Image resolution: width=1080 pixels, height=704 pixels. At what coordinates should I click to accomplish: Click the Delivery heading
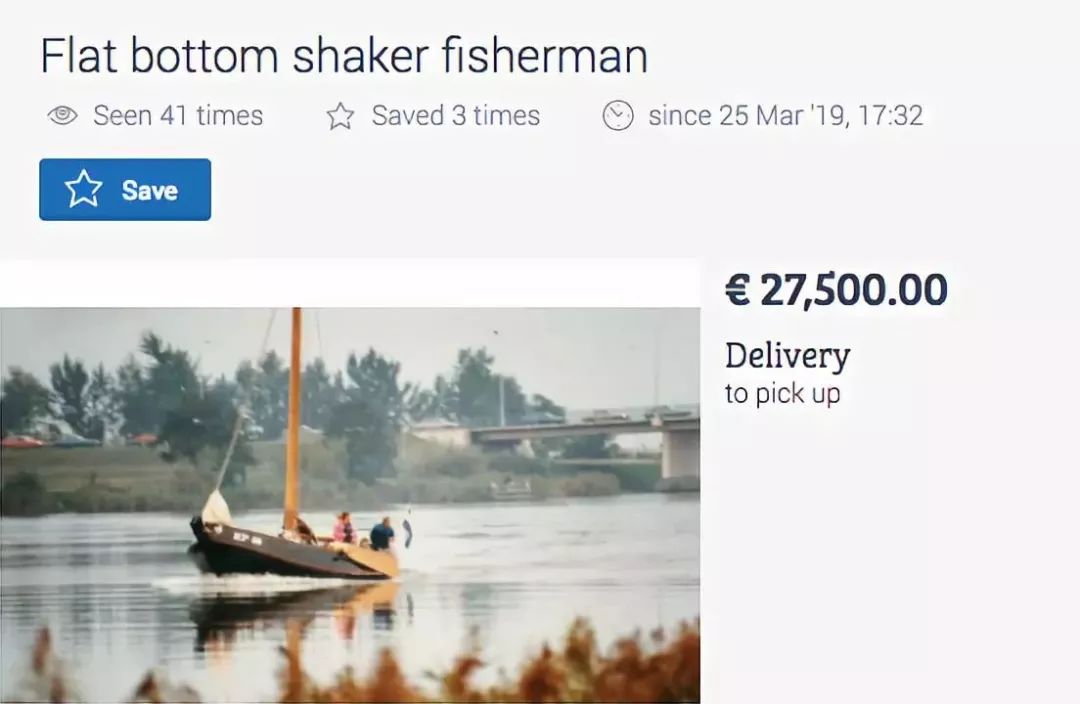click(x=787, y=356)
